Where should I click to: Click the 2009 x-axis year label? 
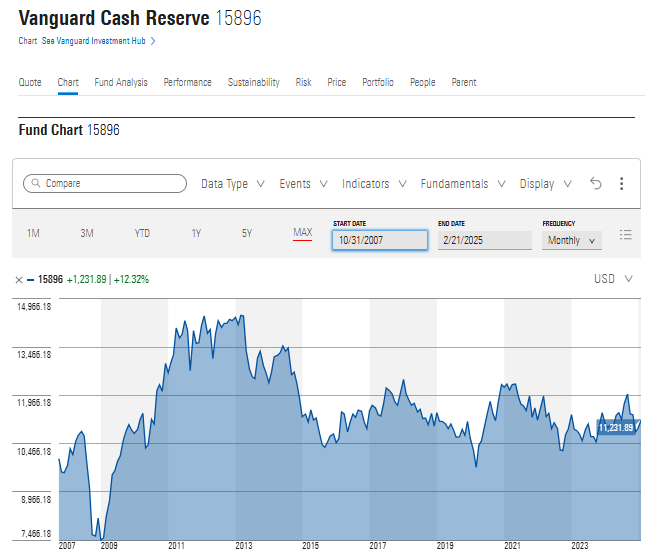coord(109,546)
